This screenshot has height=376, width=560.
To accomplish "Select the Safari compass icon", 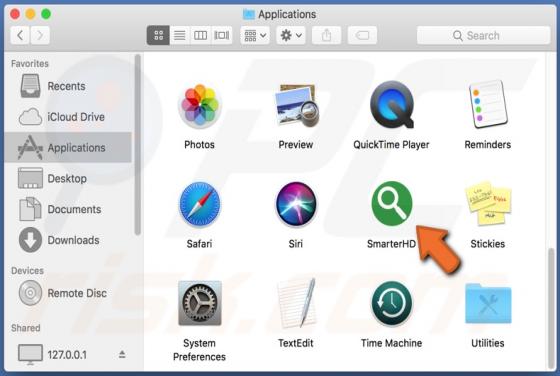I will pyautogui.click(x=200, y=205).
